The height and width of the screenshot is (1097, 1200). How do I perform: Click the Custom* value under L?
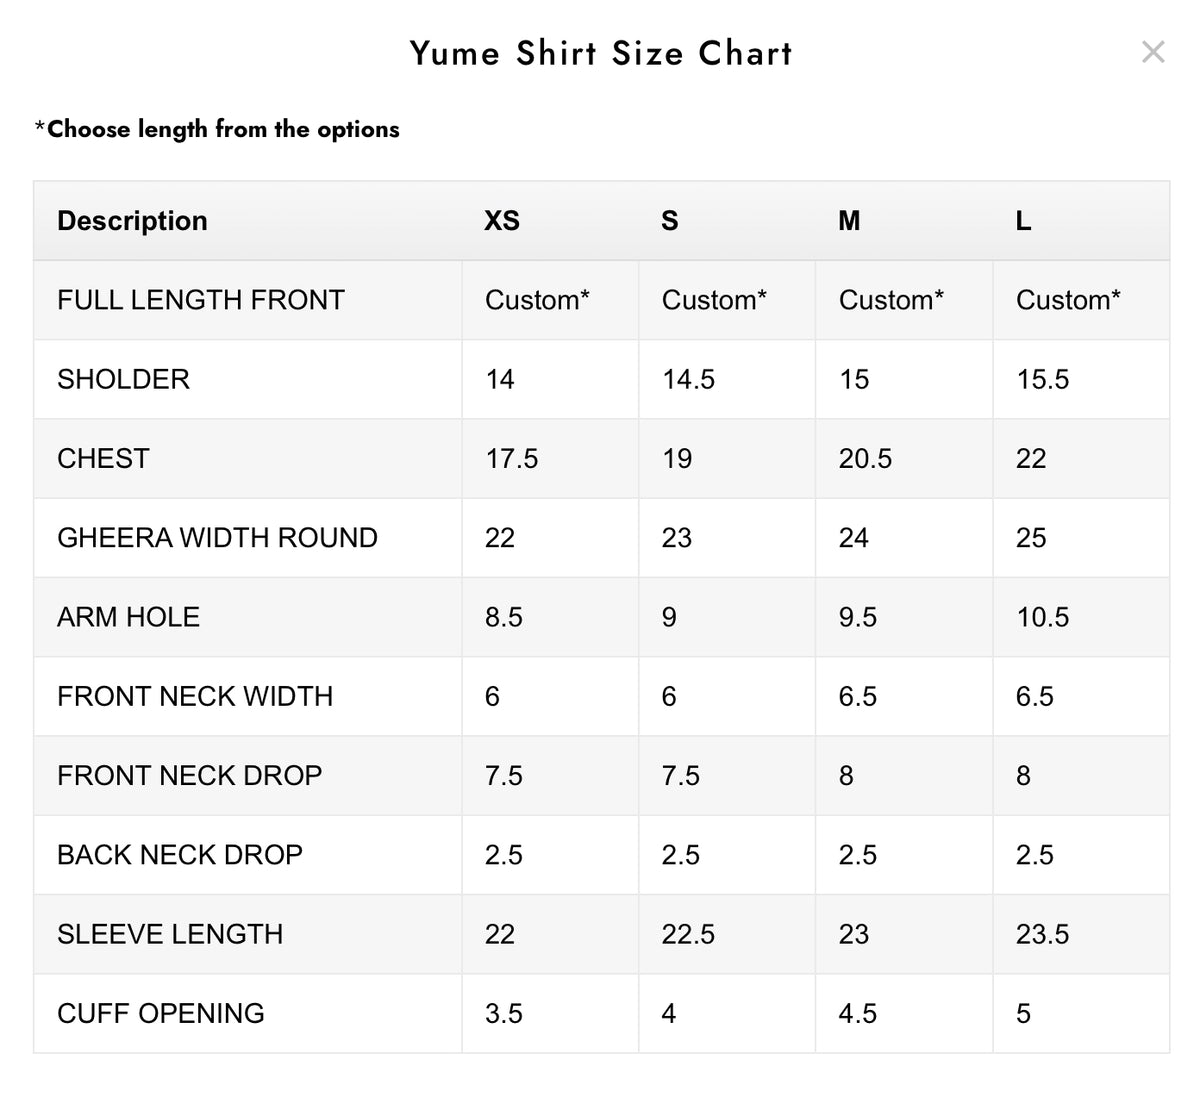(x=1068, y=300)
